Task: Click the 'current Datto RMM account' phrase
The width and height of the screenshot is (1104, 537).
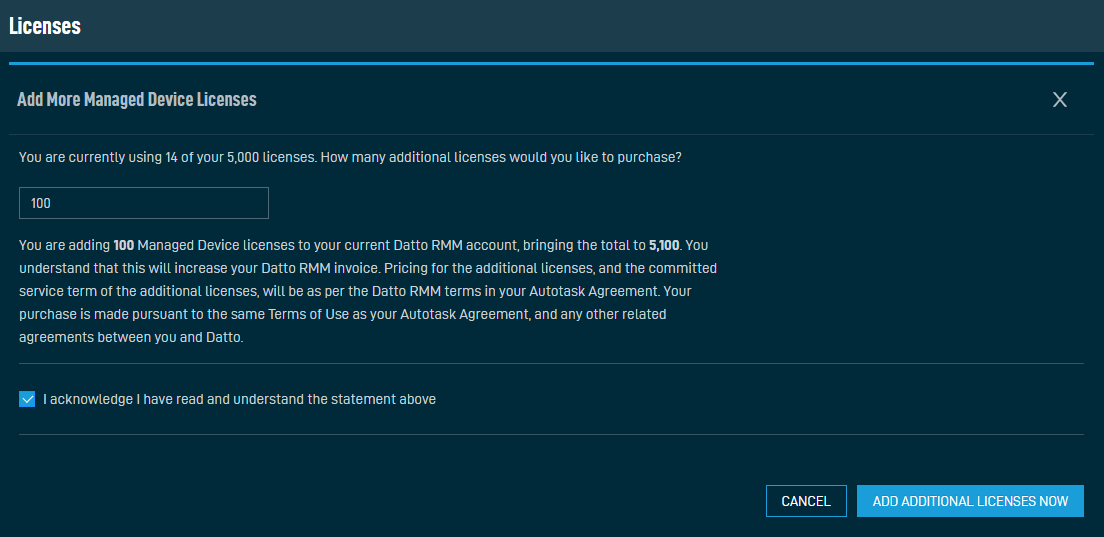Action: pyautogui.click(x=459, y=246)
